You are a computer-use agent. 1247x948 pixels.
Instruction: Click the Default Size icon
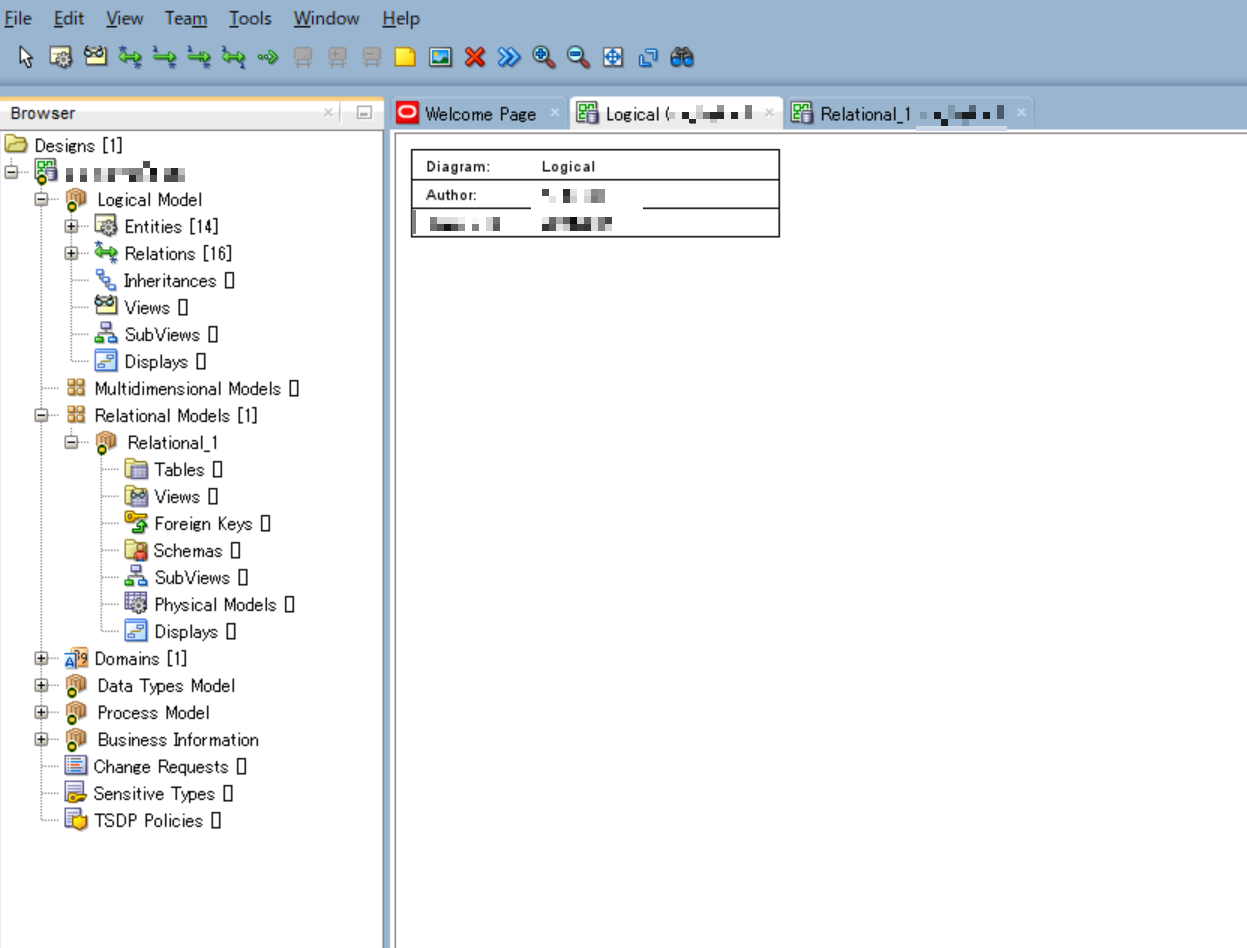tap(648, 57)
